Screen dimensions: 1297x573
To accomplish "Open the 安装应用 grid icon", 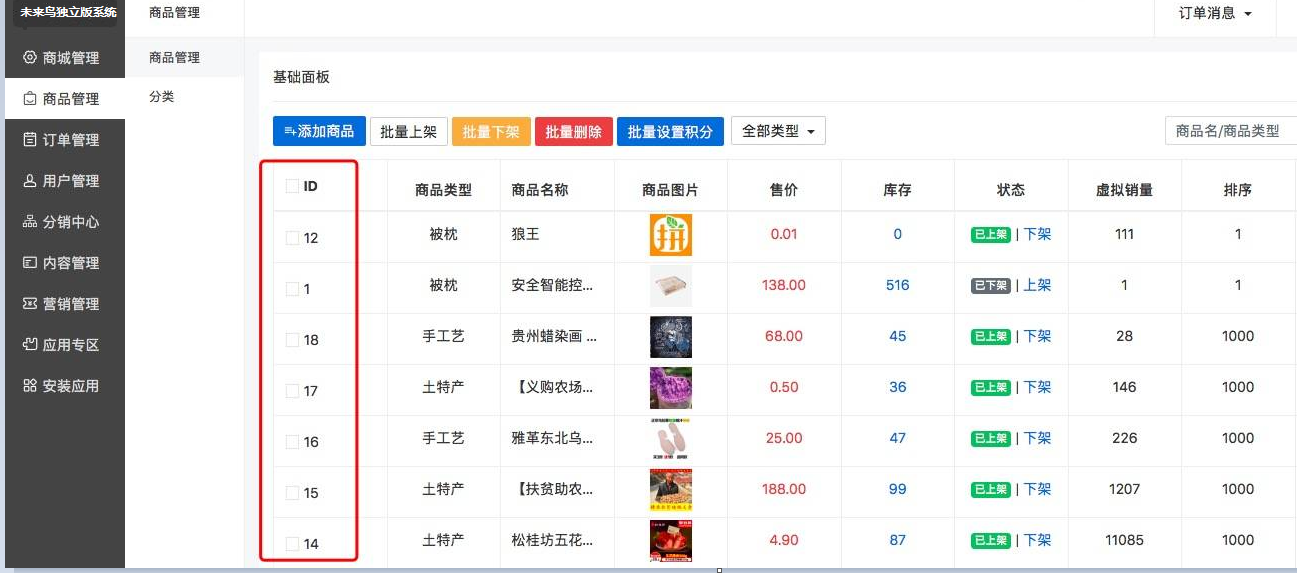I will [30, 386].
